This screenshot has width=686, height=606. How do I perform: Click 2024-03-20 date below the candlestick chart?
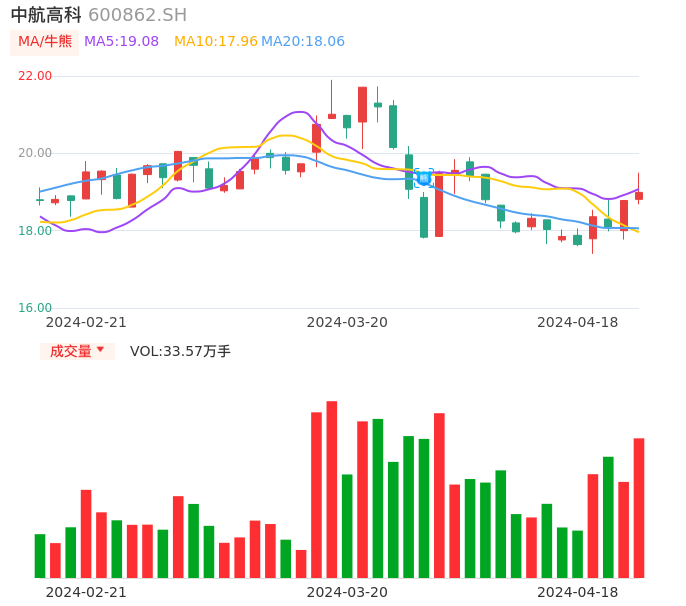pos(347,322)
